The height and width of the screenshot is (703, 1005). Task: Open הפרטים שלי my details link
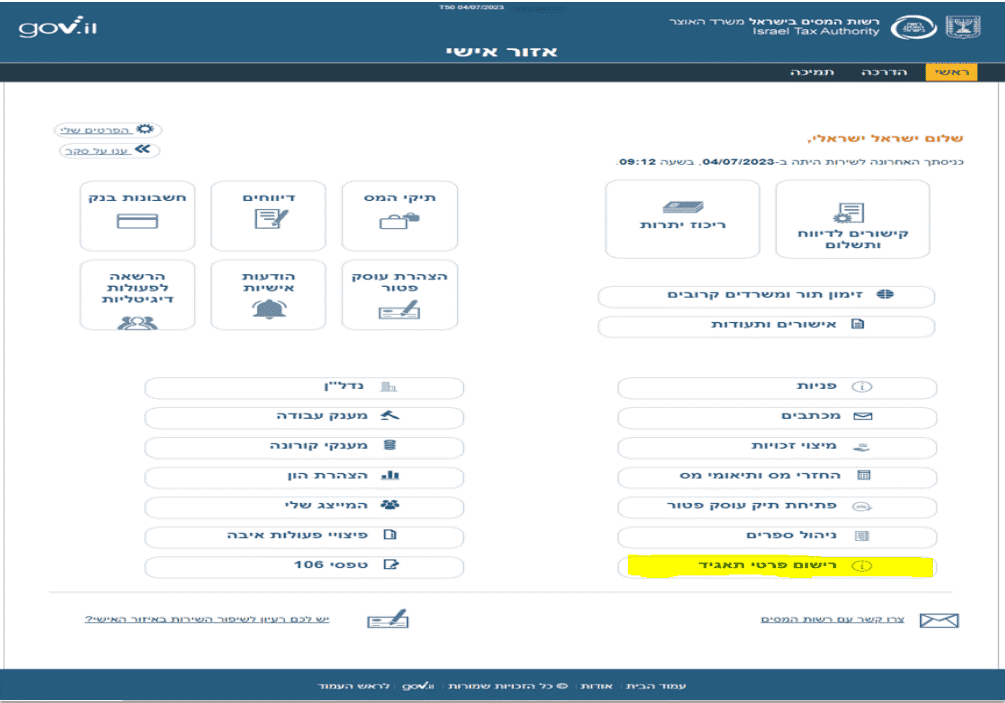(108, 130)
